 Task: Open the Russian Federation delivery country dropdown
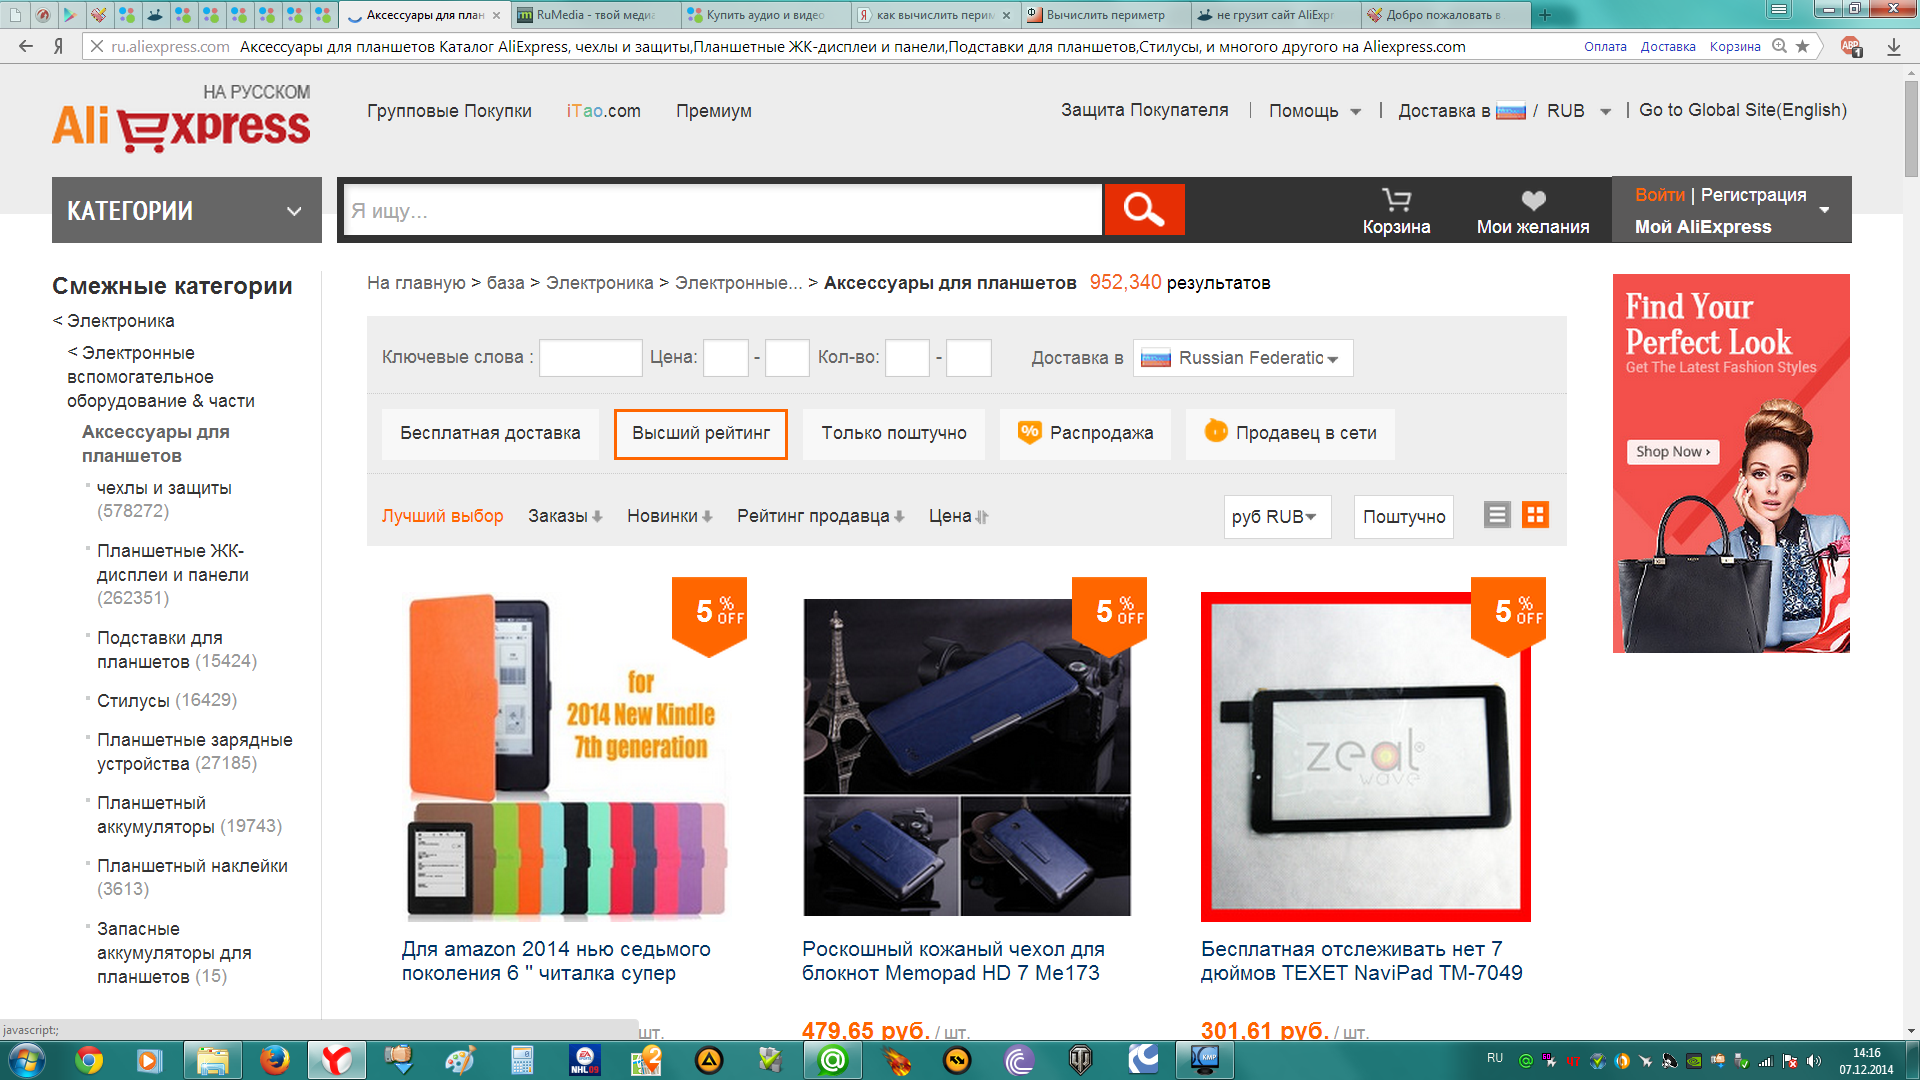[1243, 358]
